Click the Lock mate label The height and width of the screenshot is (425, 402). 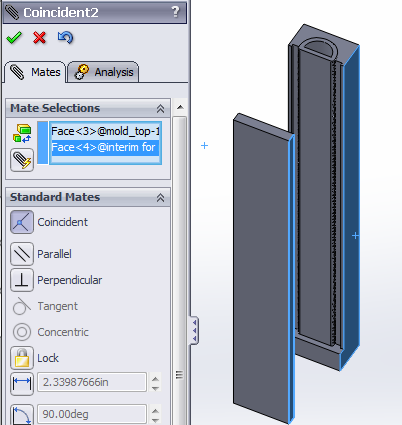[48, 358]
